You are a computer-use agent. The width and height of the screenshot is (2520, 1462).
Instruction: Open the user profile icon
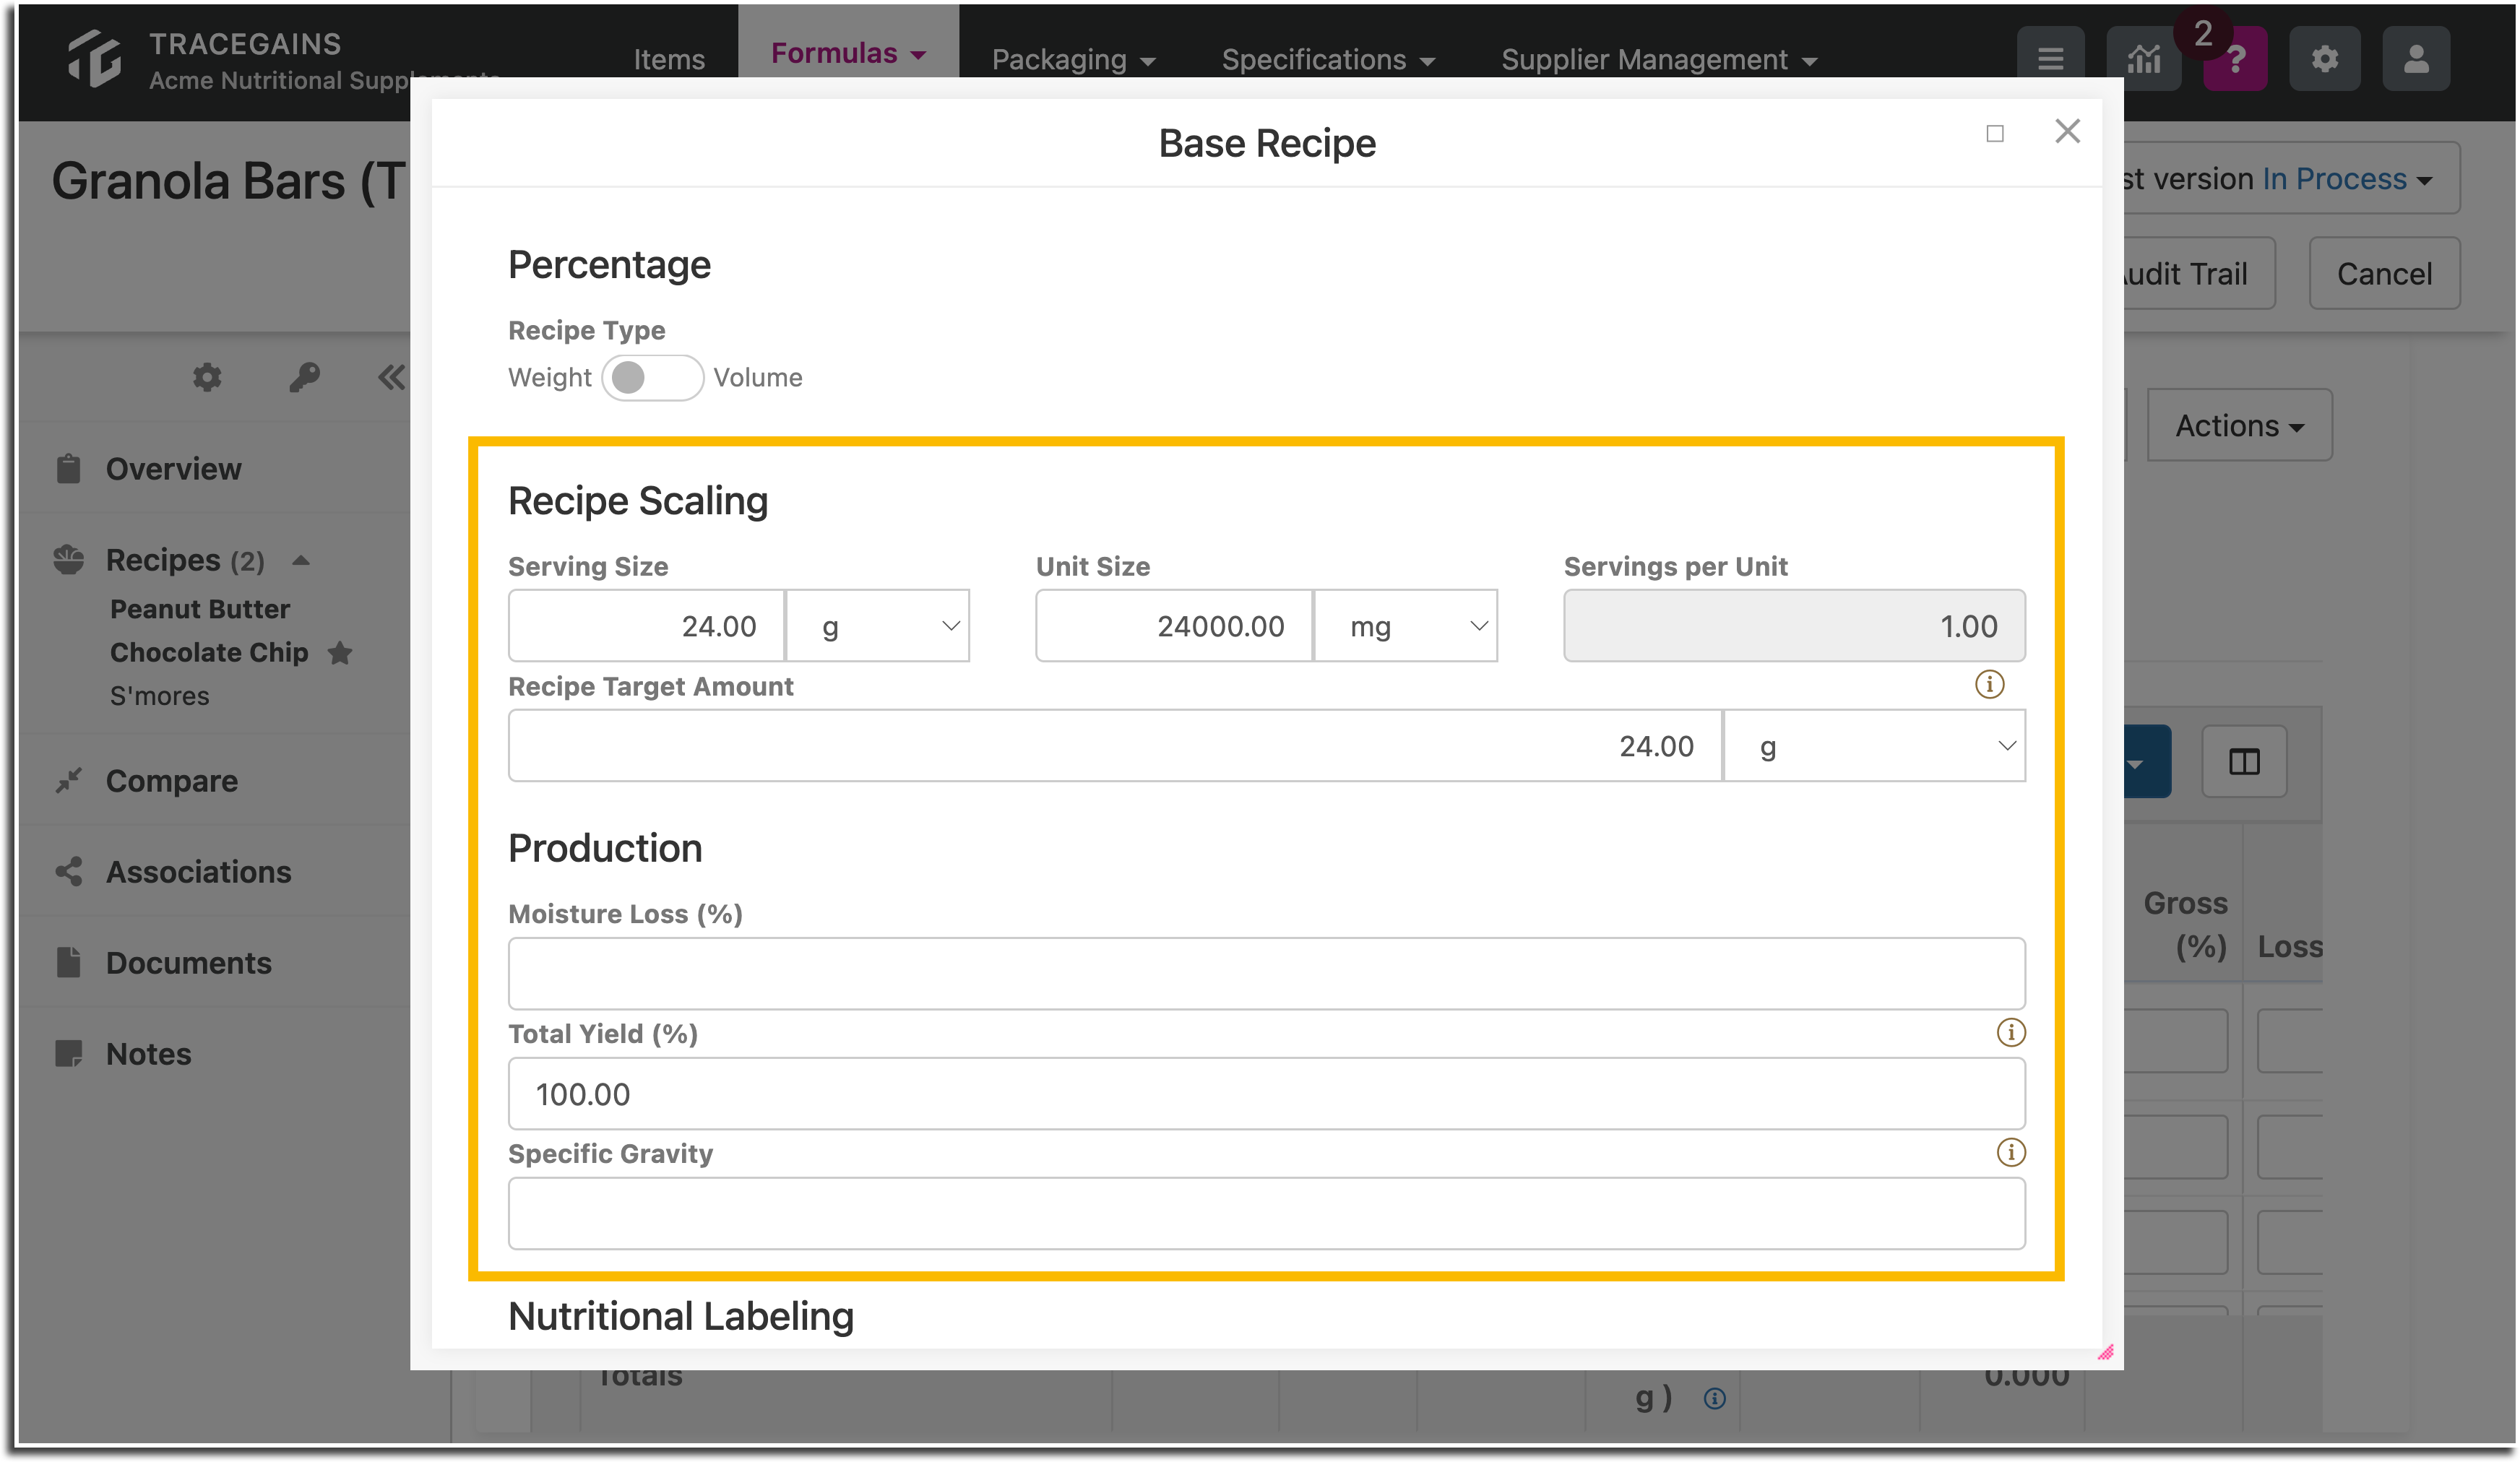point(2416,59)
